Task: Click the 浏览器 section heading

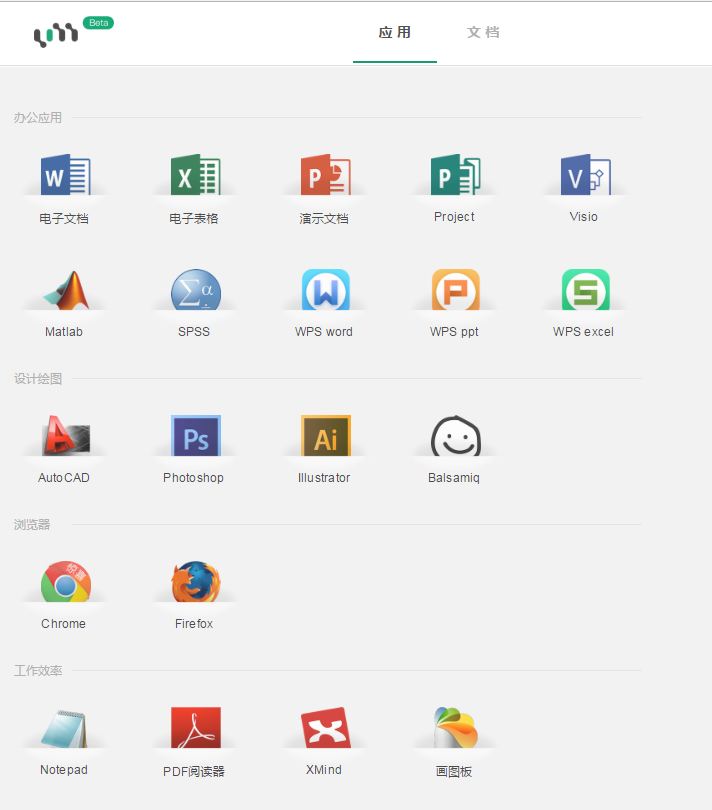Action: point(32,525)
